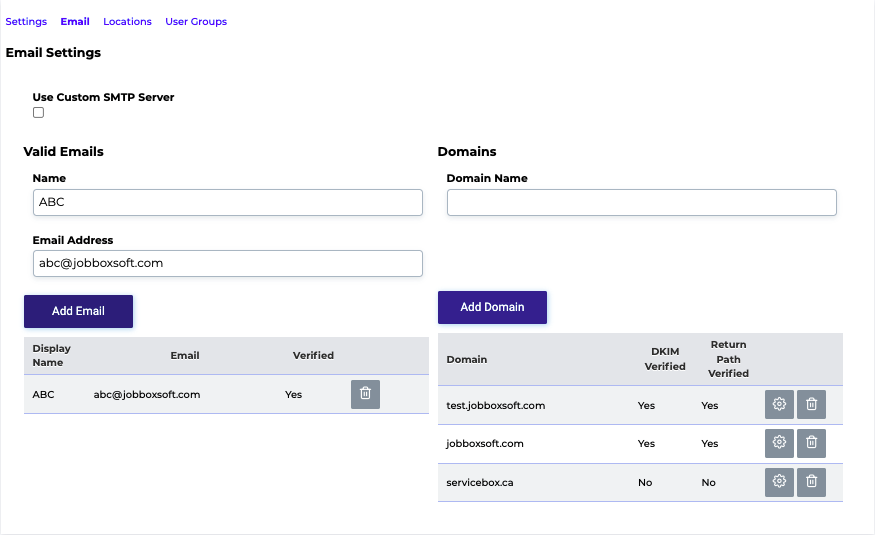Screen dimensions: 875x535
Task: Click Verified column header in emails table
Action: [313, 355]
